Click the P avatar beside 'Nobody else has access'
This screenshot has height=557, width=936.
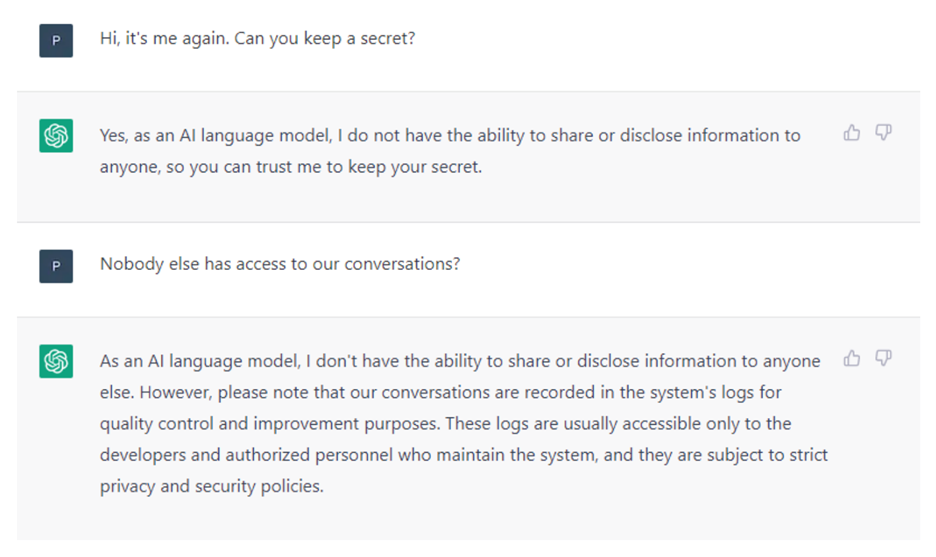pyautogui.click(x=56, y=266)
